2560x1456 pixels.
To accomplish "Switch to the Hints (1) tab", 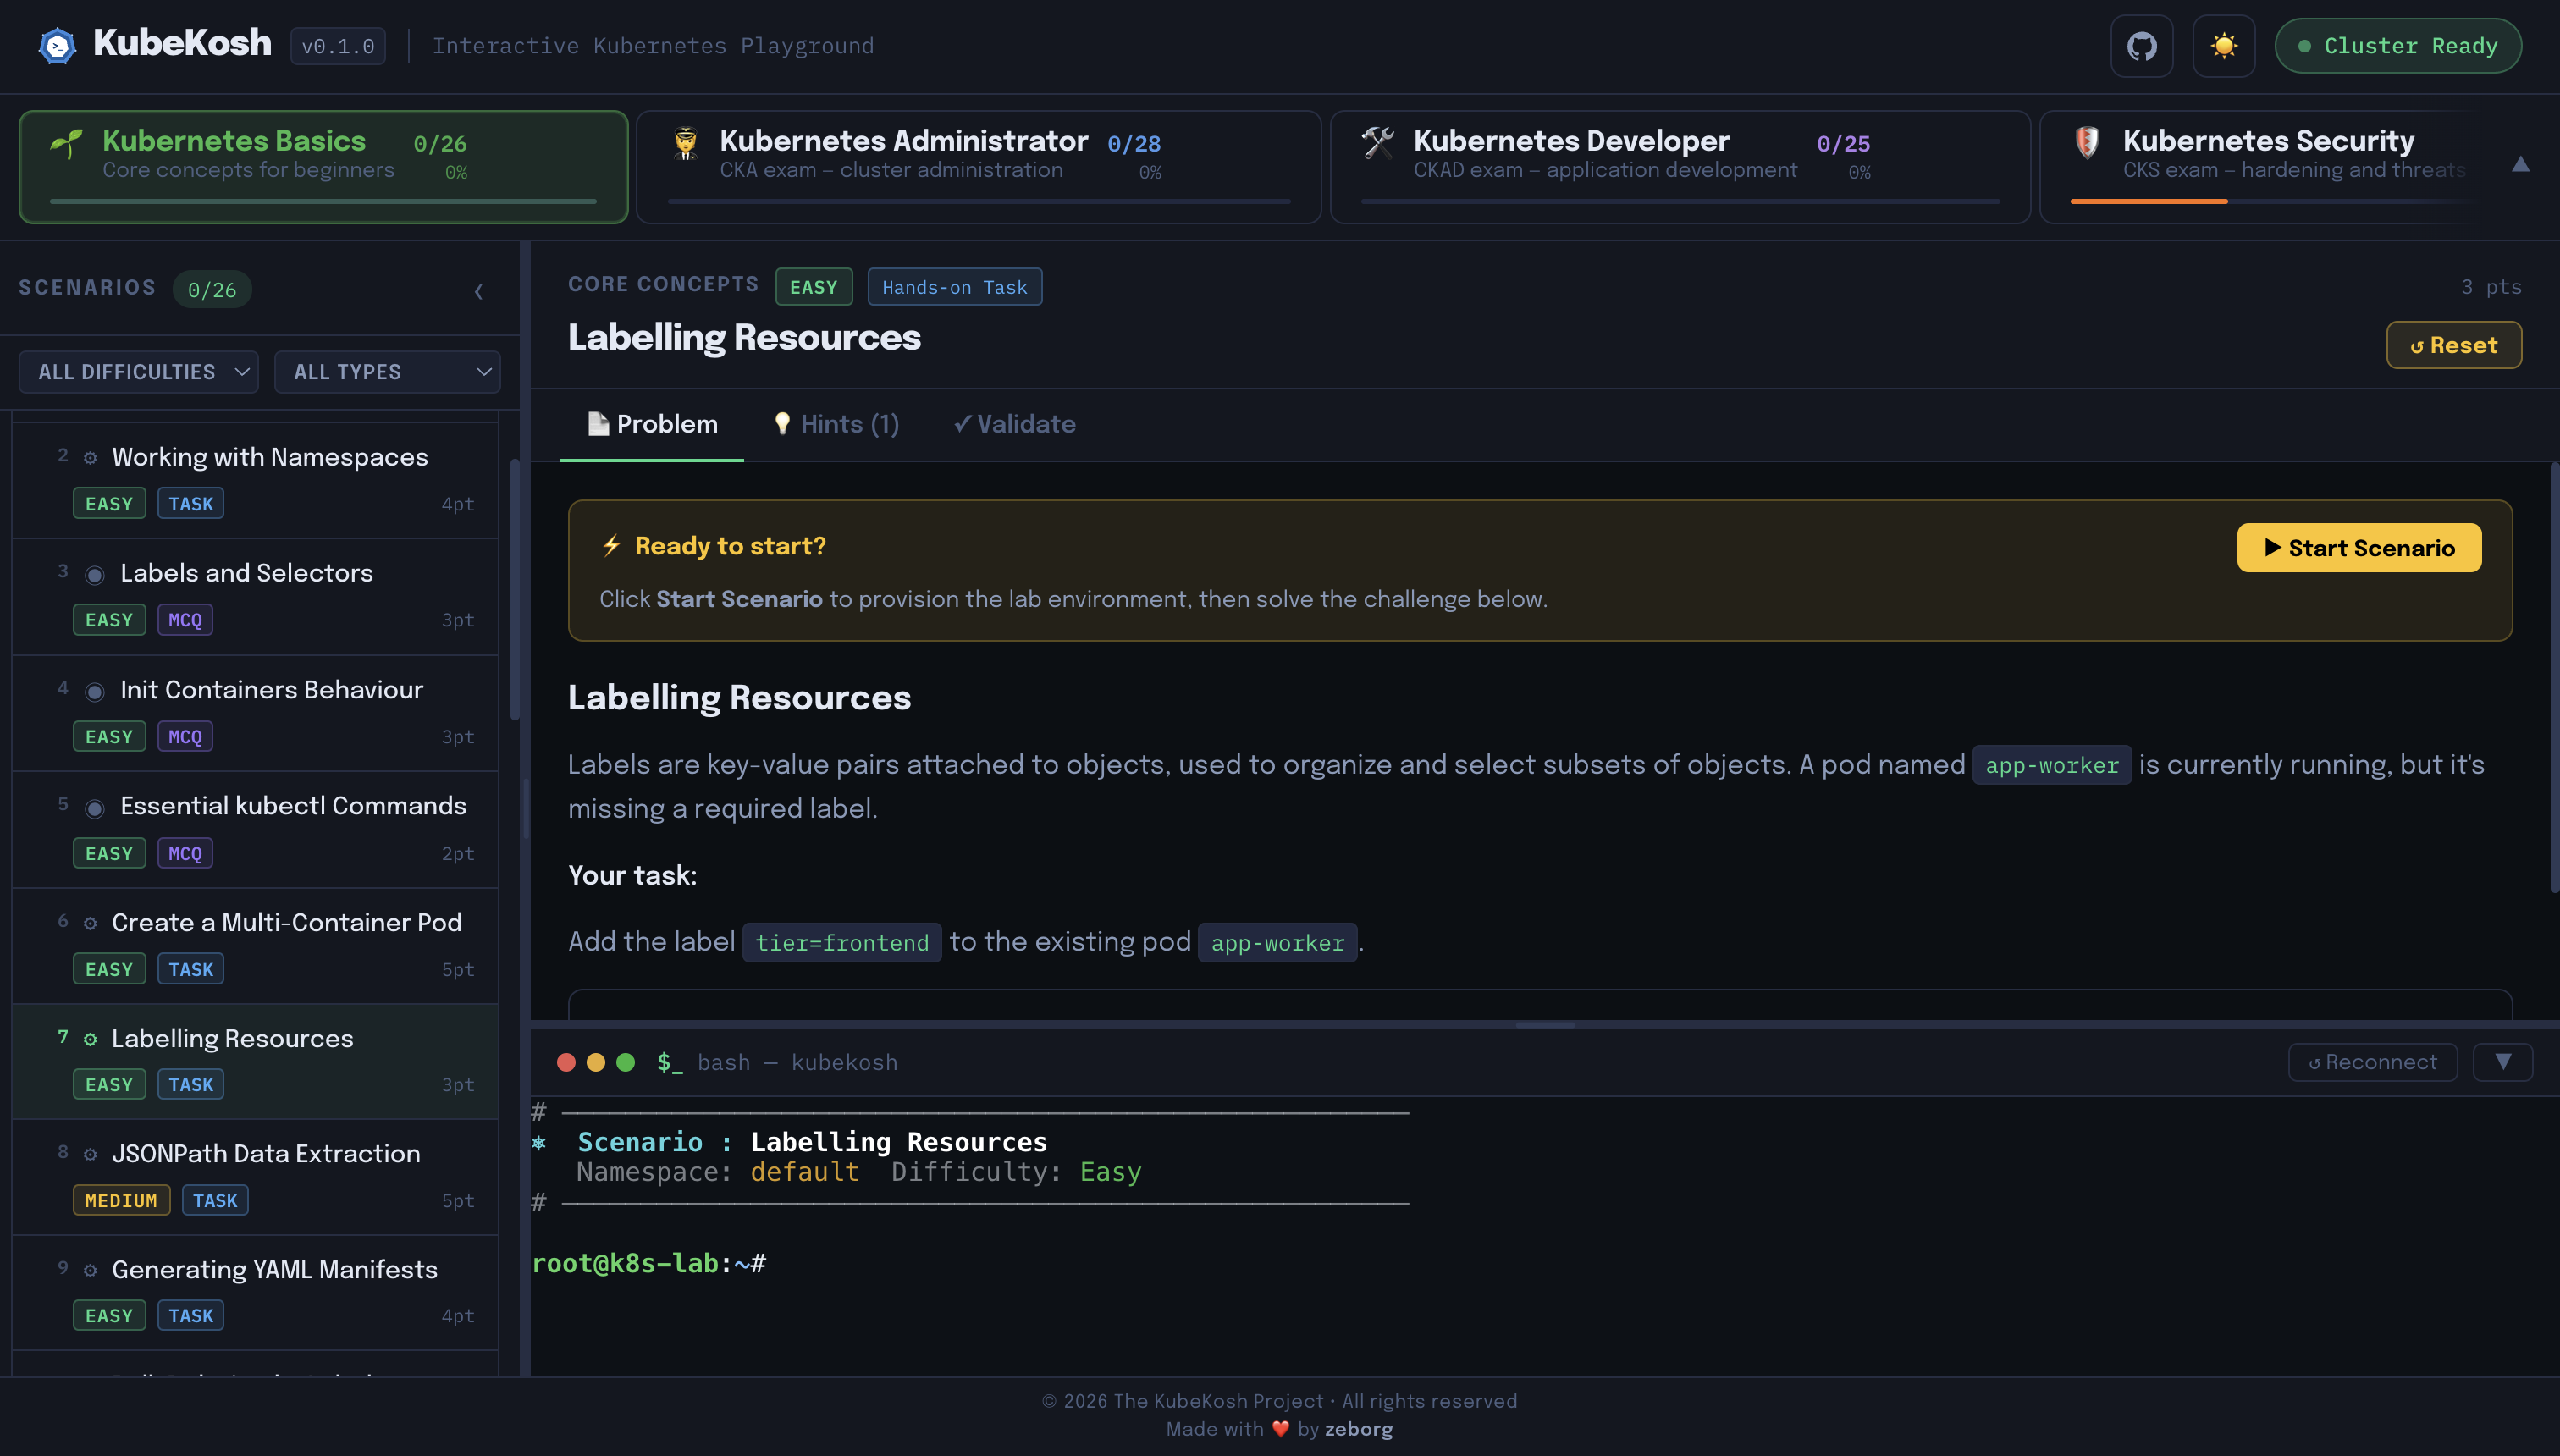I will (x=837, y=424).
